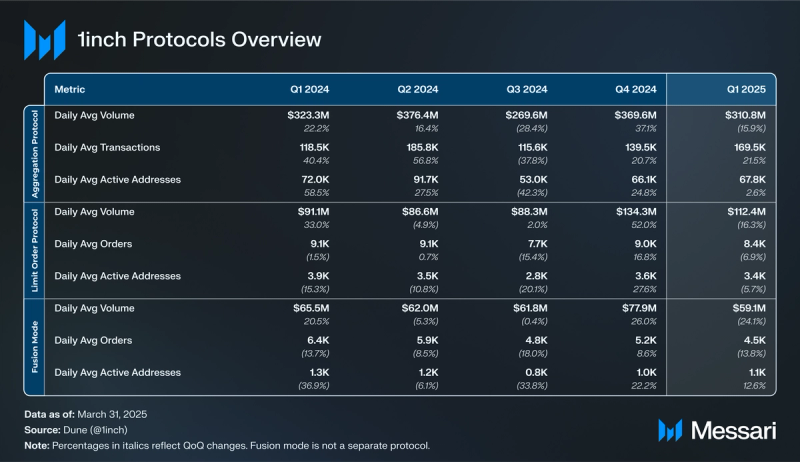Click the Messari logo icon beside the title
The height and width of the screenshot is (462, 800).
pos(45,40)
